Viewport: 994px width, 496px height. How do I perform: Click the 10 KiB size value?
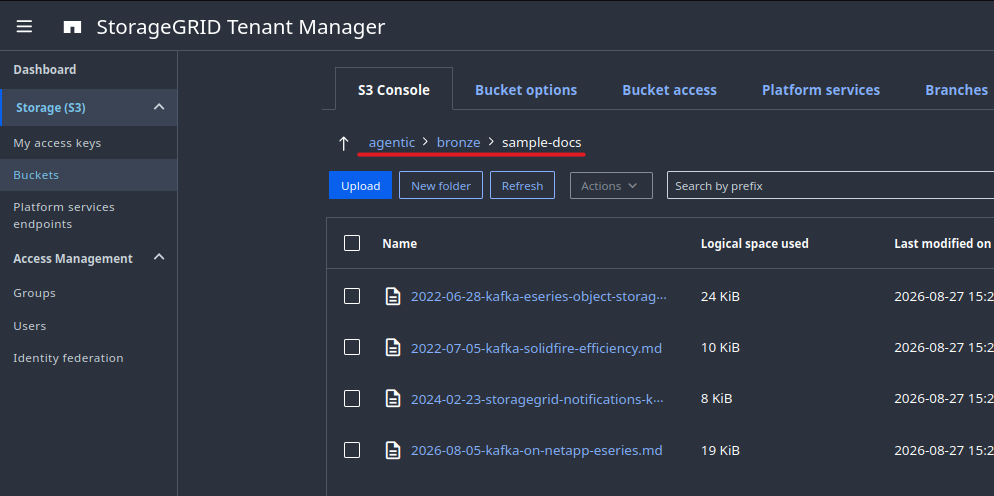[720, 348]
